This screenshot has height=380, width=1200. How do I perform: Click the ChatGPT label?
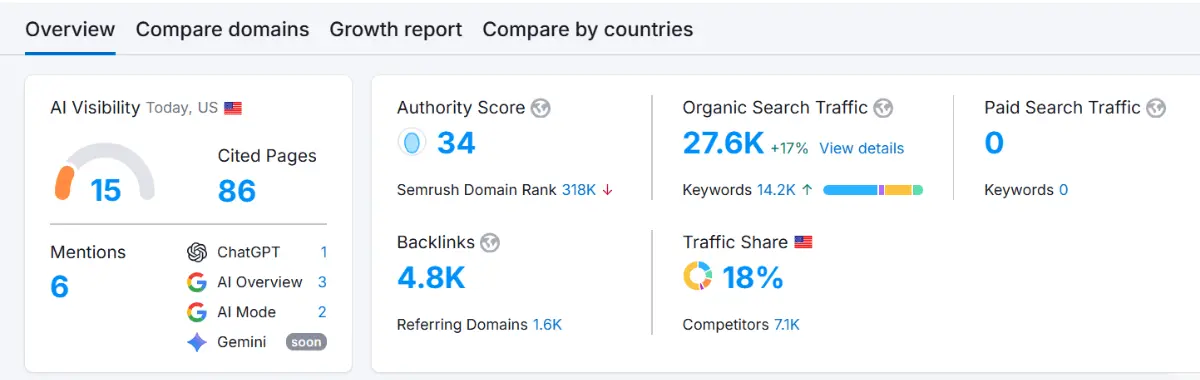click(249, 252)
